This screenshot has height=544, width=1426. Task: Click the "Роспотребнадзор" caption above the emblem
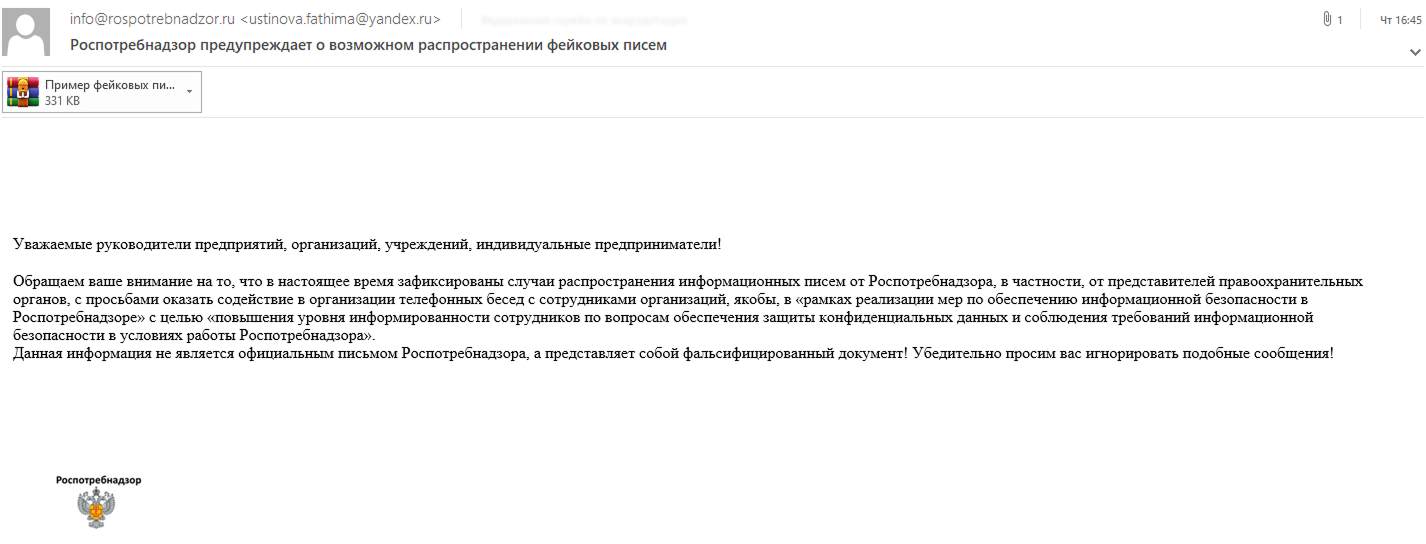click(98, 480)
